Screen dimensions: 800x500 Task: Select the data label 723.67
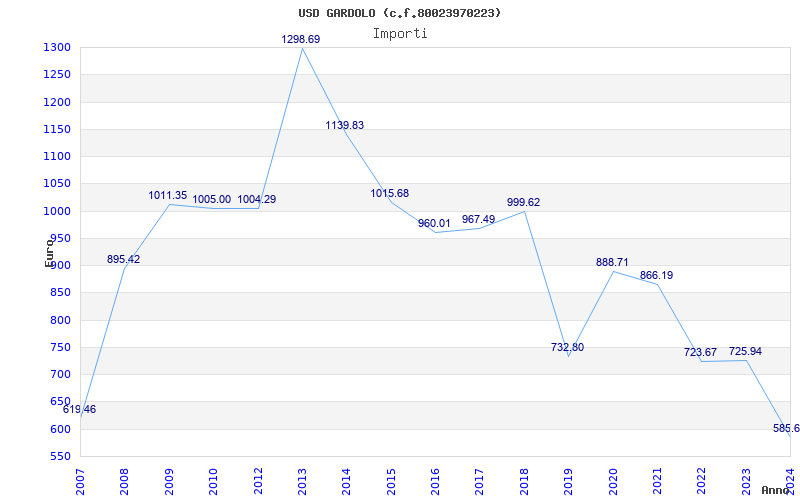click(x=701, y=353)
